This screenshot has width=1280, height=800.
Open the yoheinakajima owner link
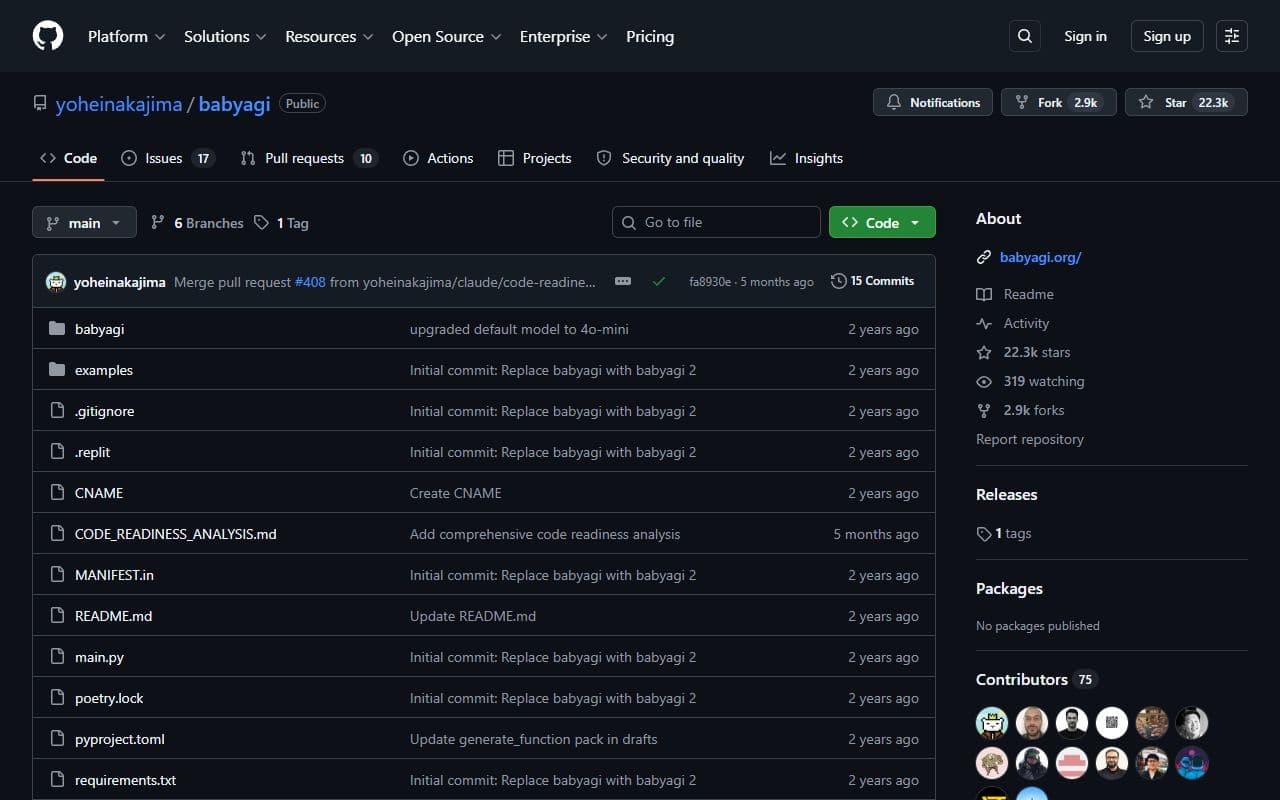(119, 104)
